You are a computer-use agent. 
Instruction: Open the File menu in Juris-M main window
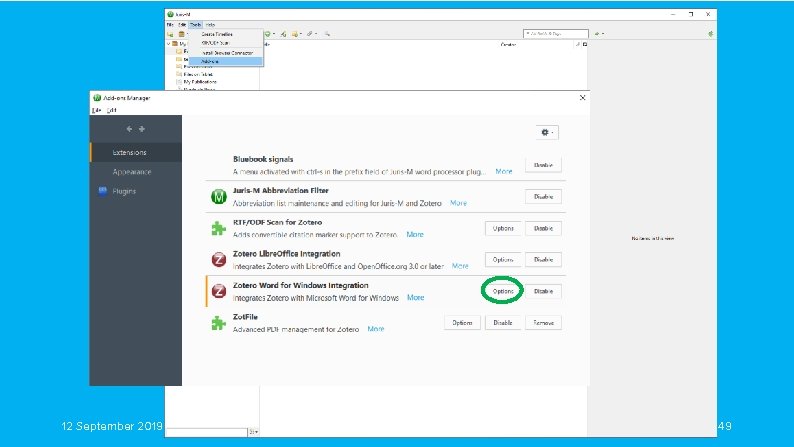[x=170, y=25]
